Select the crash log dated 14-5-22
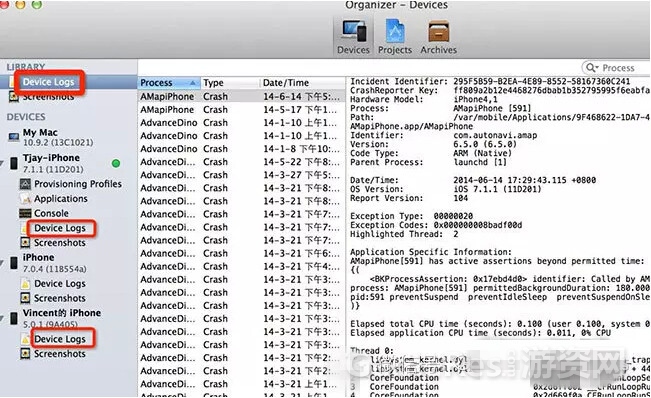 (x=241, y=162)
